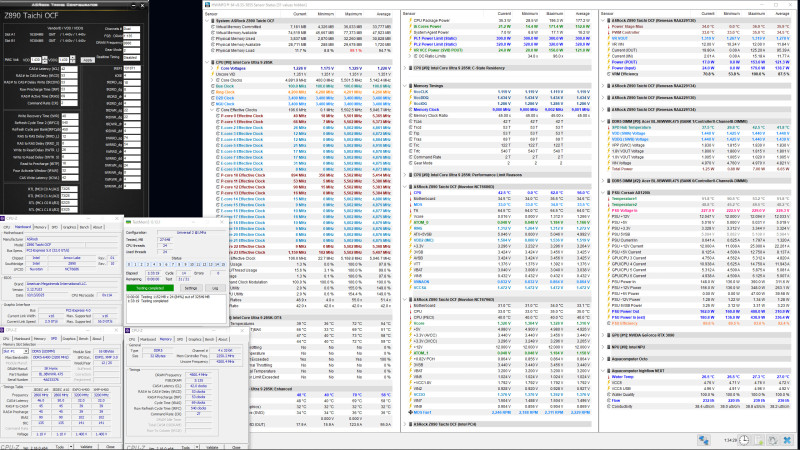Click the VDD voltage up stepper
The image size is (800, 450).
pyautogui.click(x=44, y=58)
